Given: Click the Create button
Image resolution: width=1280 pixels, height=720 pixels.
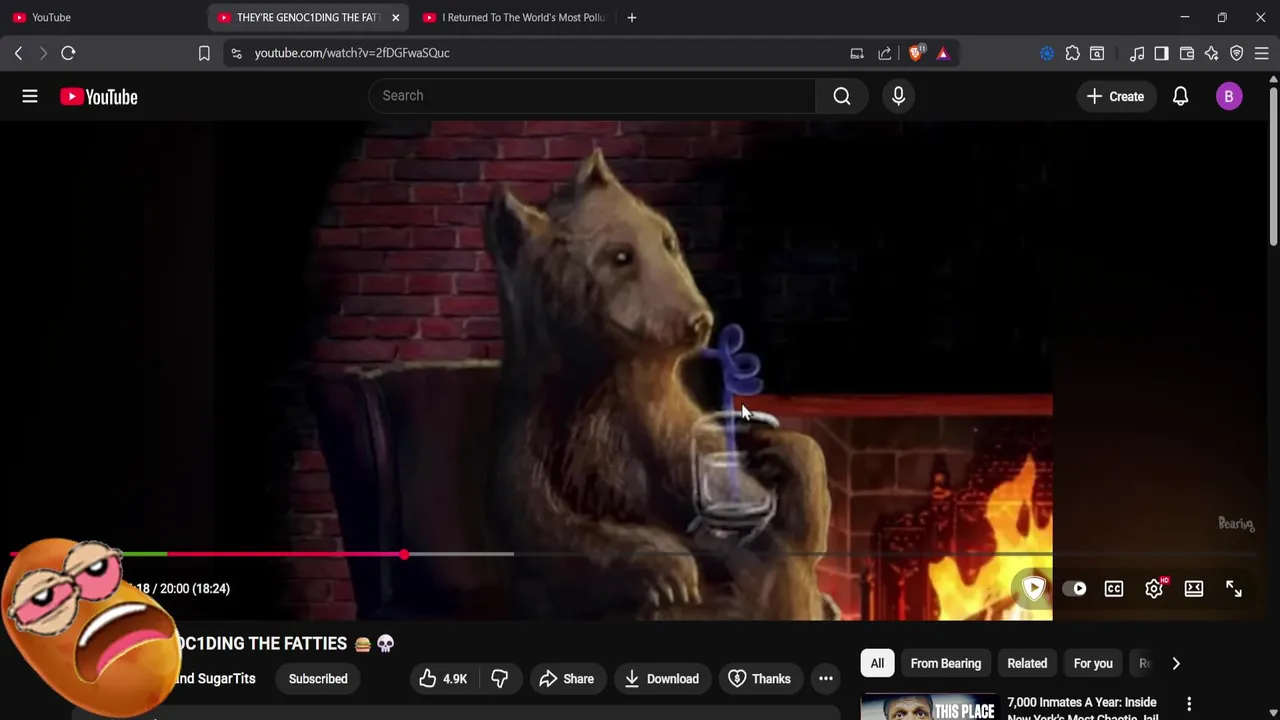Looking at the screenshot, I should 1115,96.
